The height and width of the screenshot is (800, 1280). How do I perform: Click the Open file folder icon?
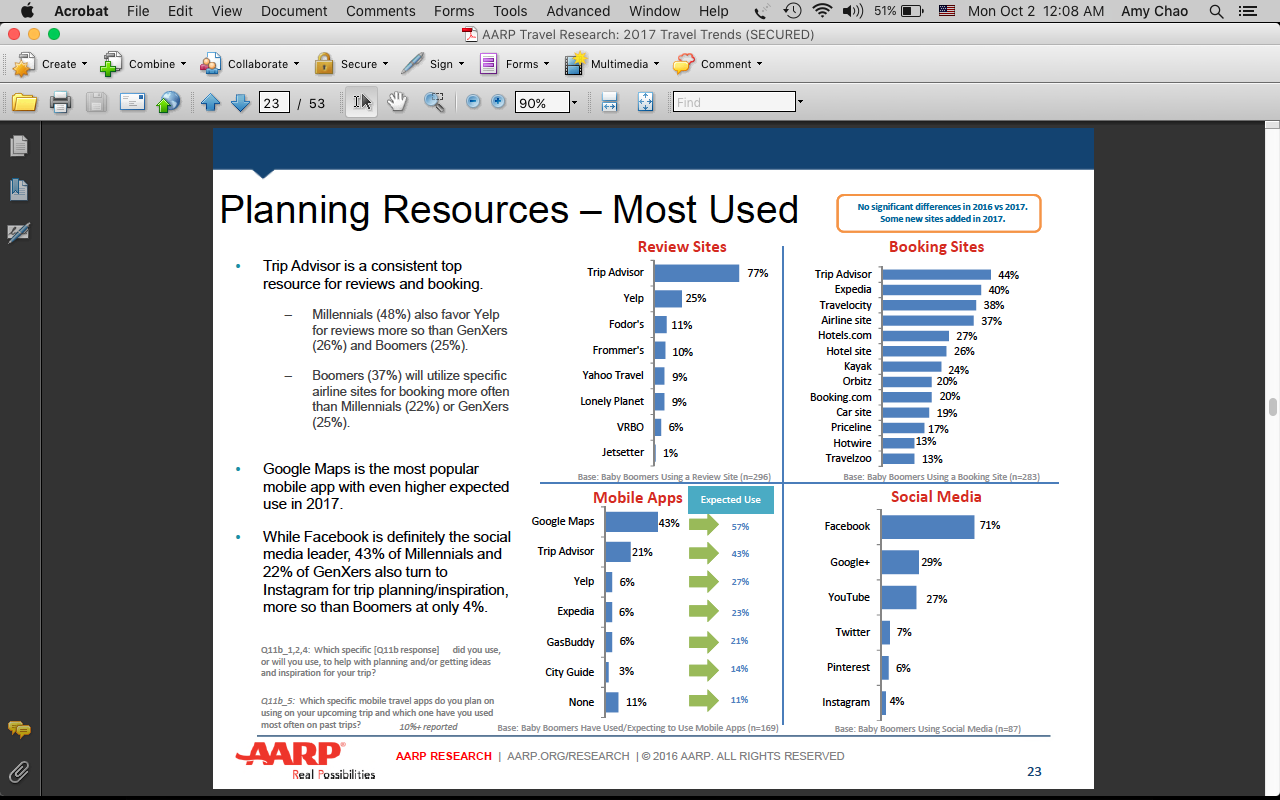(x=24, y=102)
